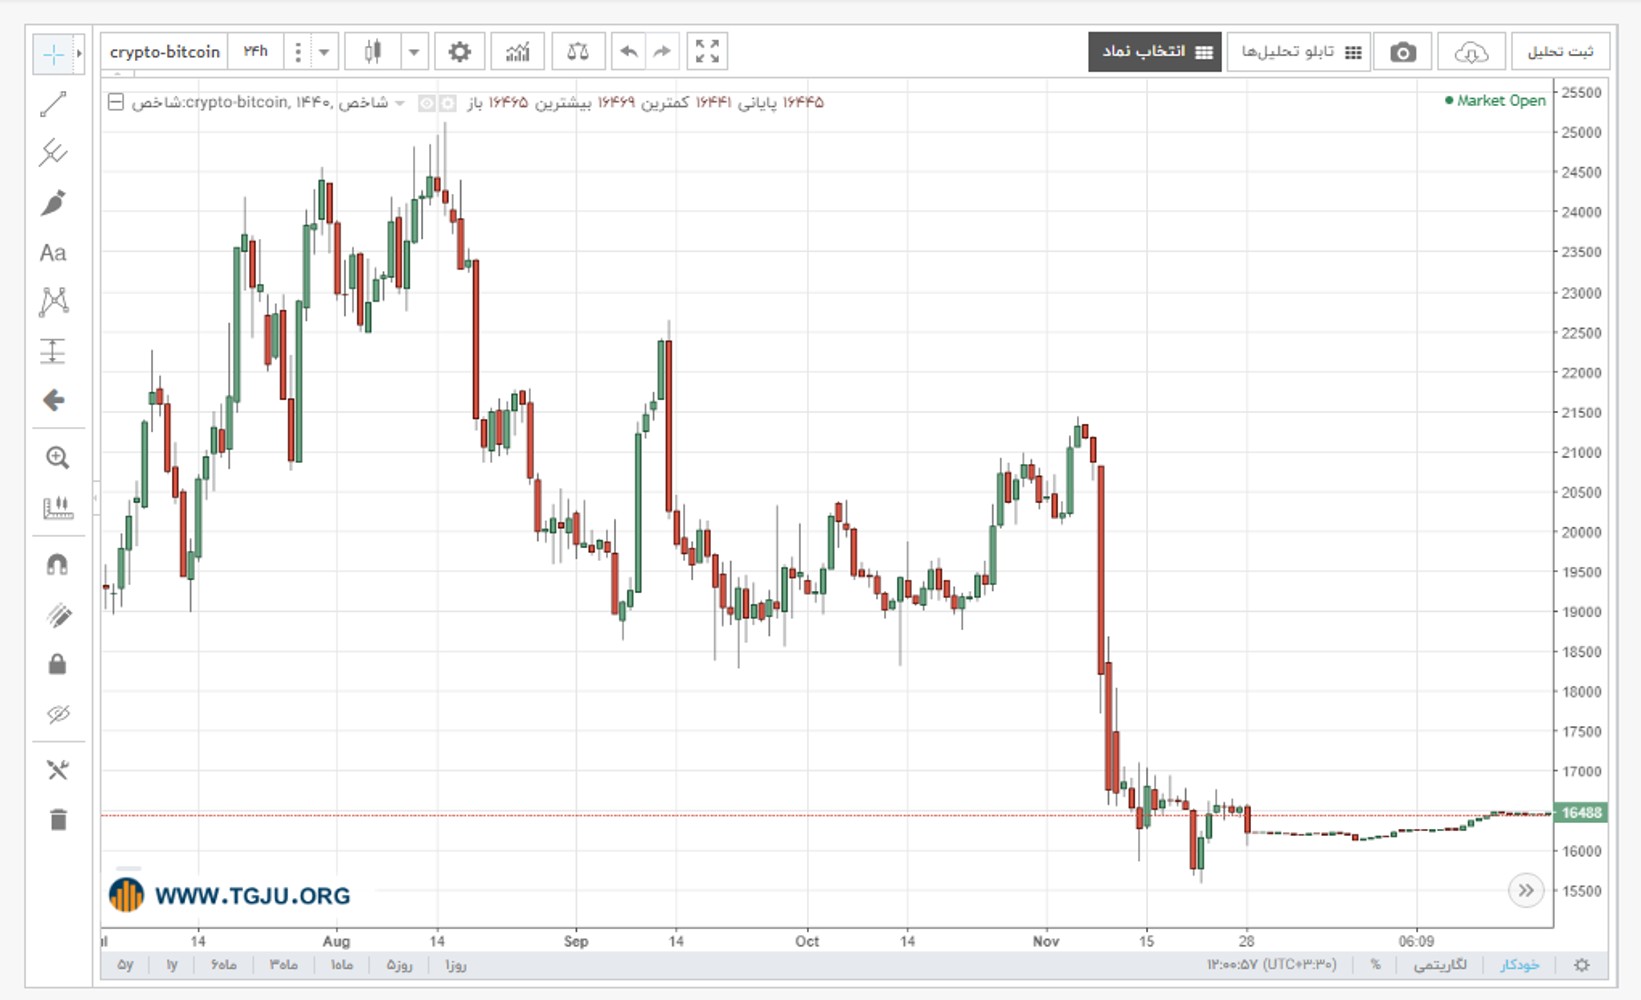The height and width of the screenshot is (1000, 1641).
Task: Select the 5y time range
Action: click(125, 965)
